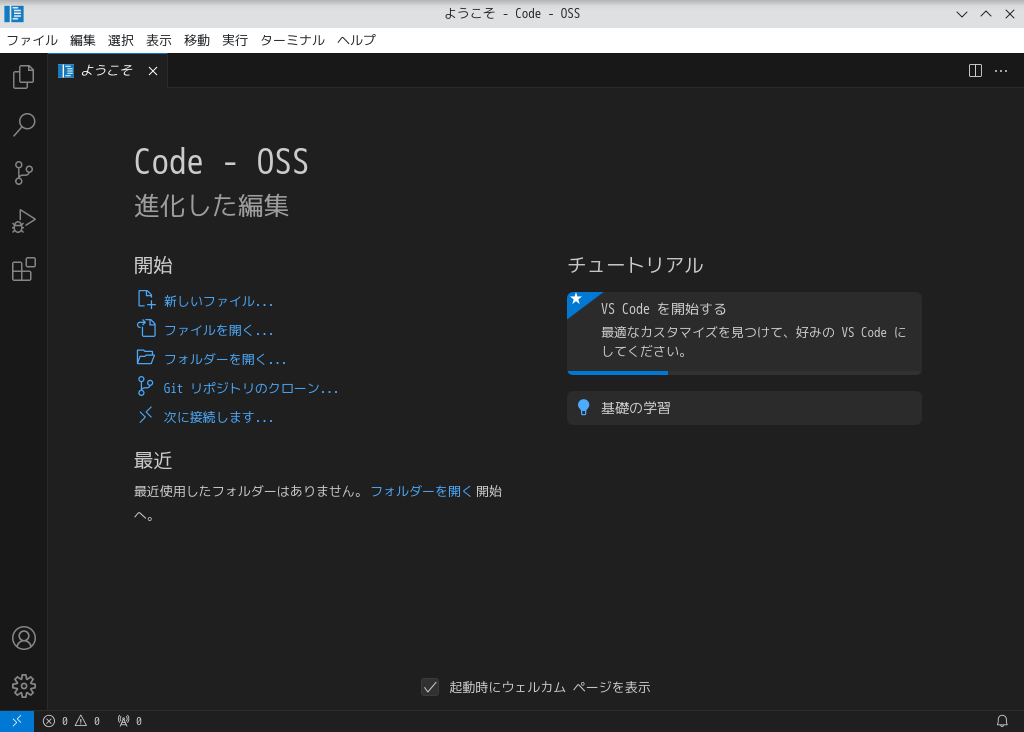
Task: Show errors and warnings count in status bar
Action: pos(72,721)
